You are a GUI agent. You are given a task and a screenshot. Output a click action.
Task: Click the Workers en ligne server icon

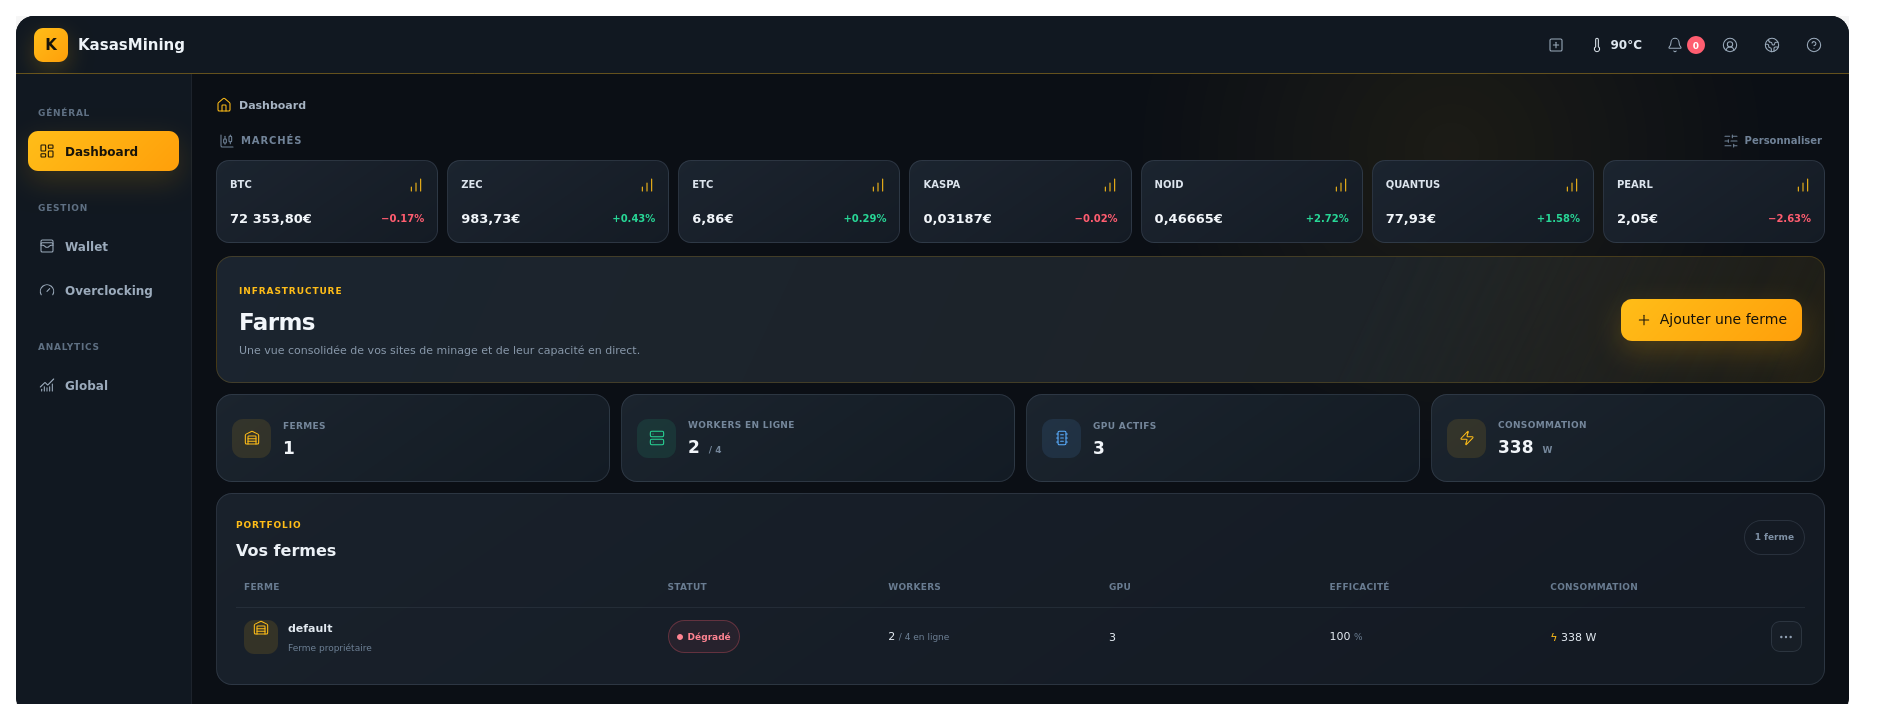coord(657,438)
